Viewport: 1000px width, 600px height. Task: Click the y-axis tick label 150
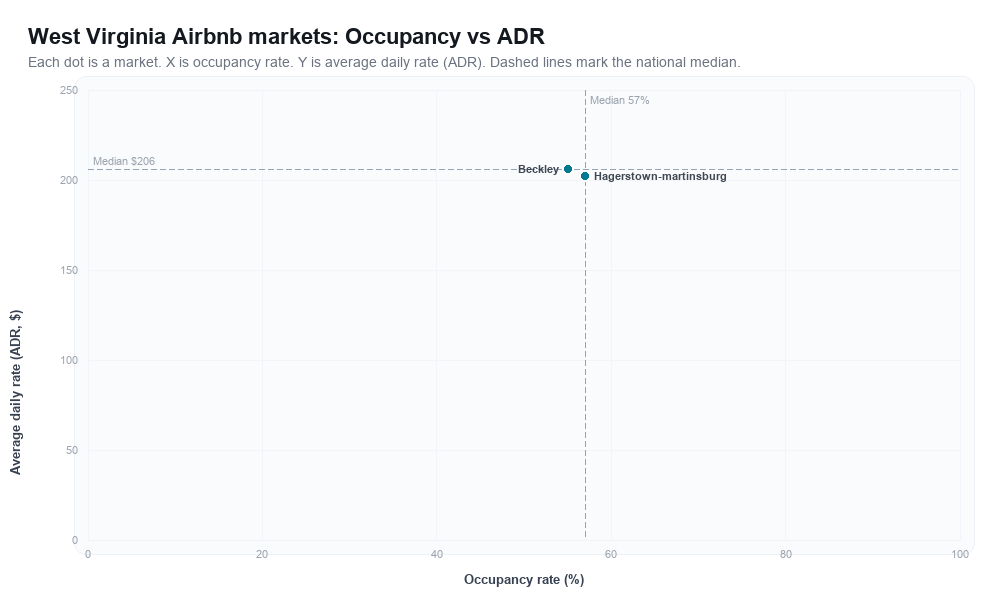[69, 270]
